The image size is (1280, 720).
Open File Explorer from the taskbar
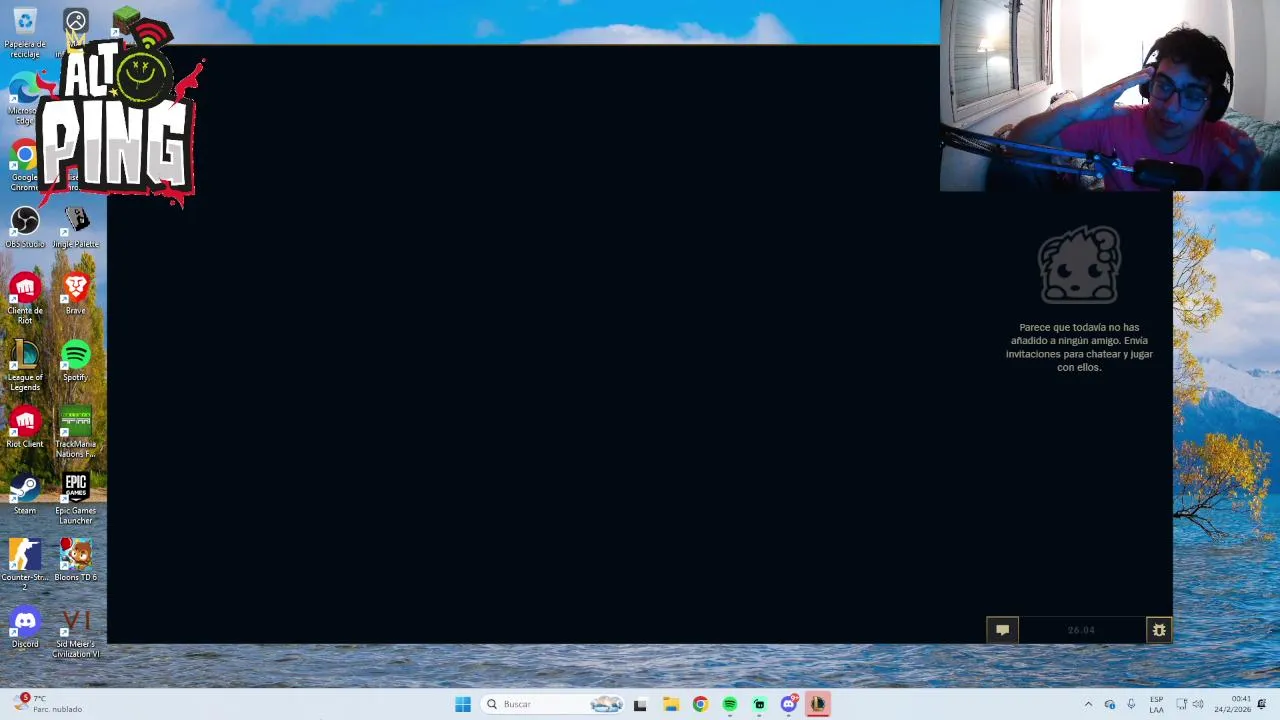(670, 704)
